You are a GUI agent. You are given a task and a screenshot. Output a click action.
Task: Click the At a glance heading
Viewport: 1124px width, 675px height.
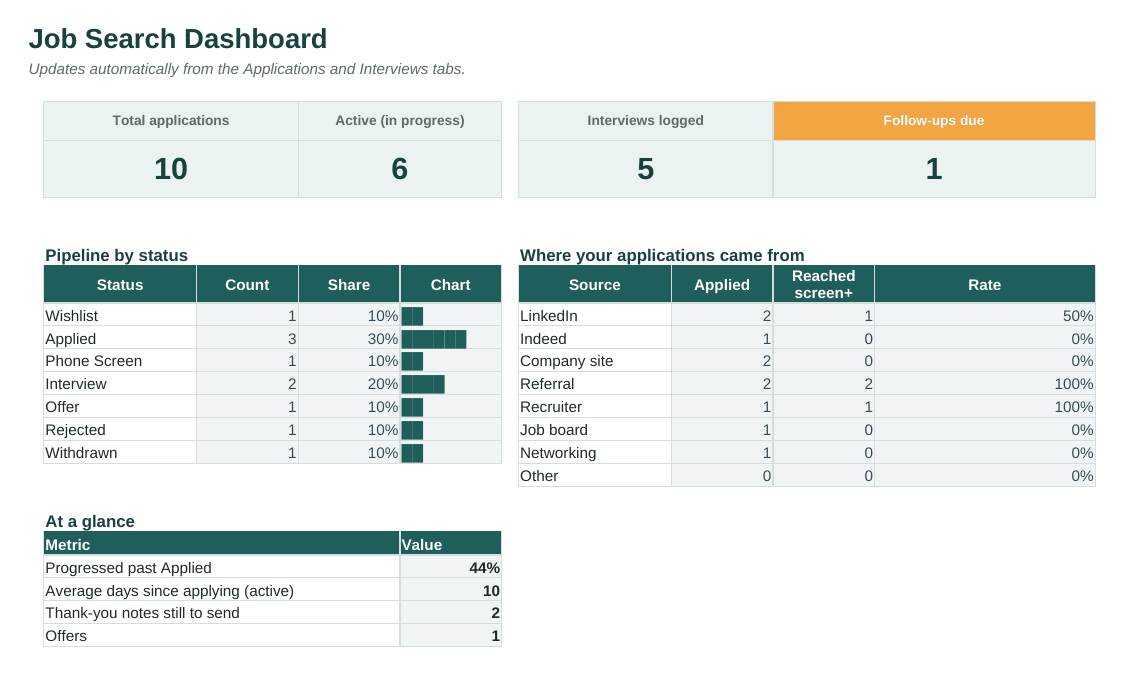pyautogui.click(x=90, y=521)
